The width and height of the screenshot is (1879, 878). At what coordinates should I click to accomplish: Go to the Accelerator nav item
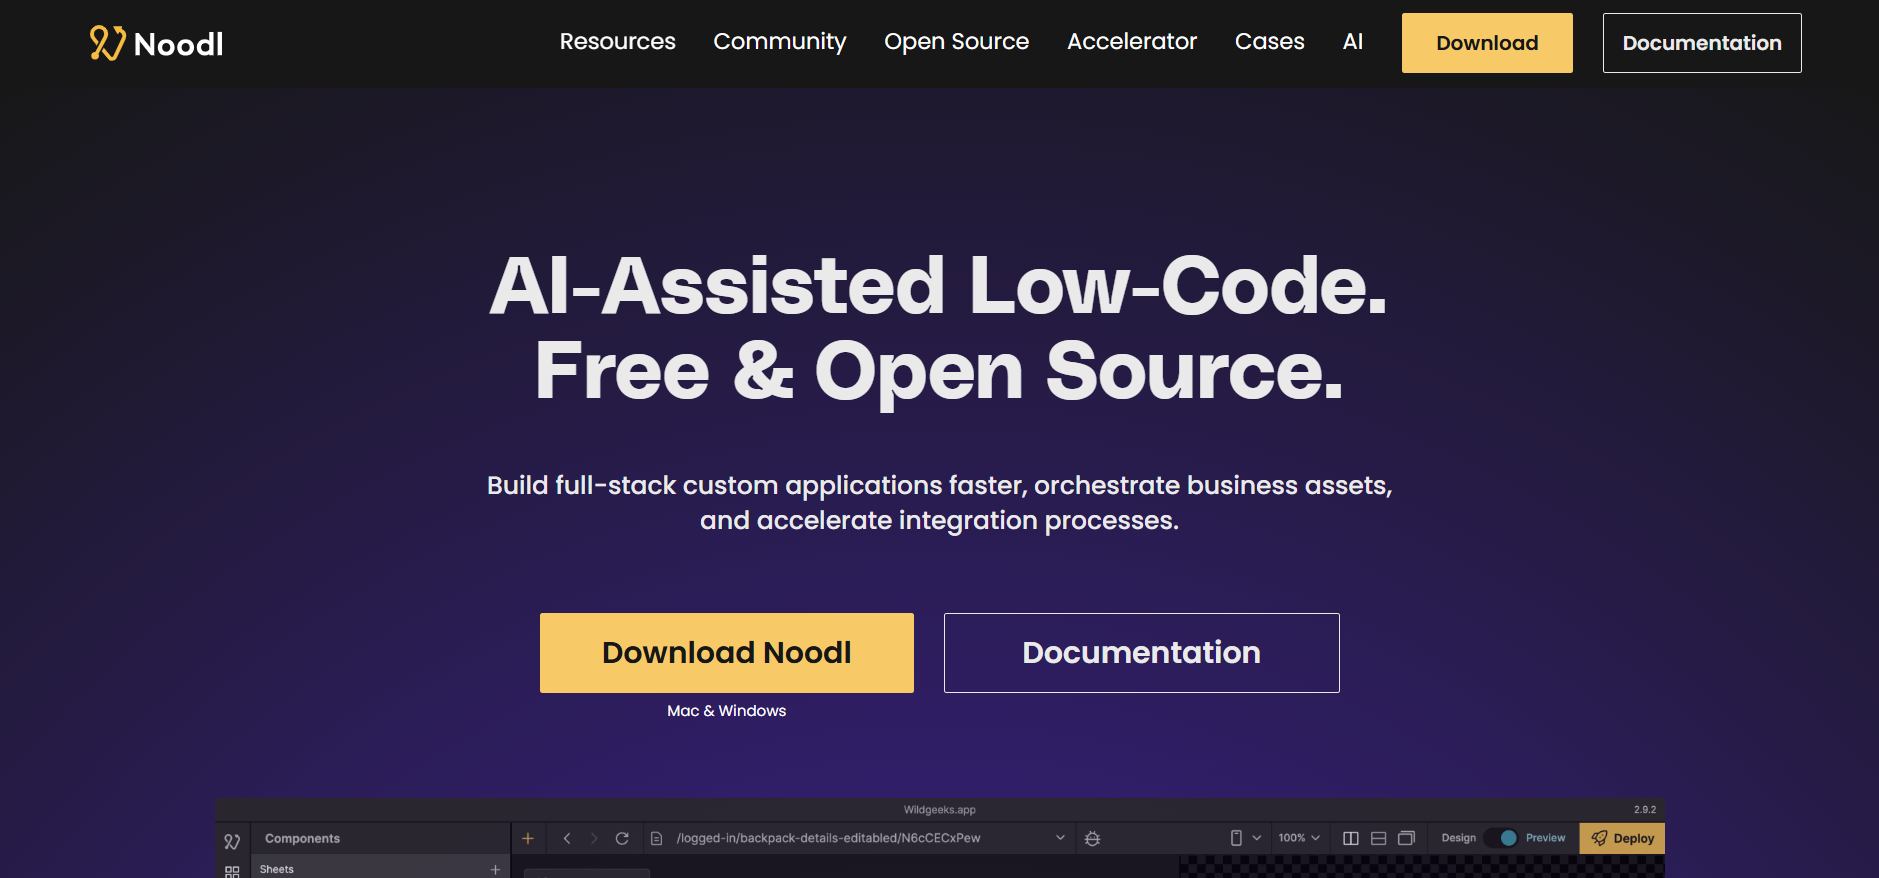point(1131,42)
